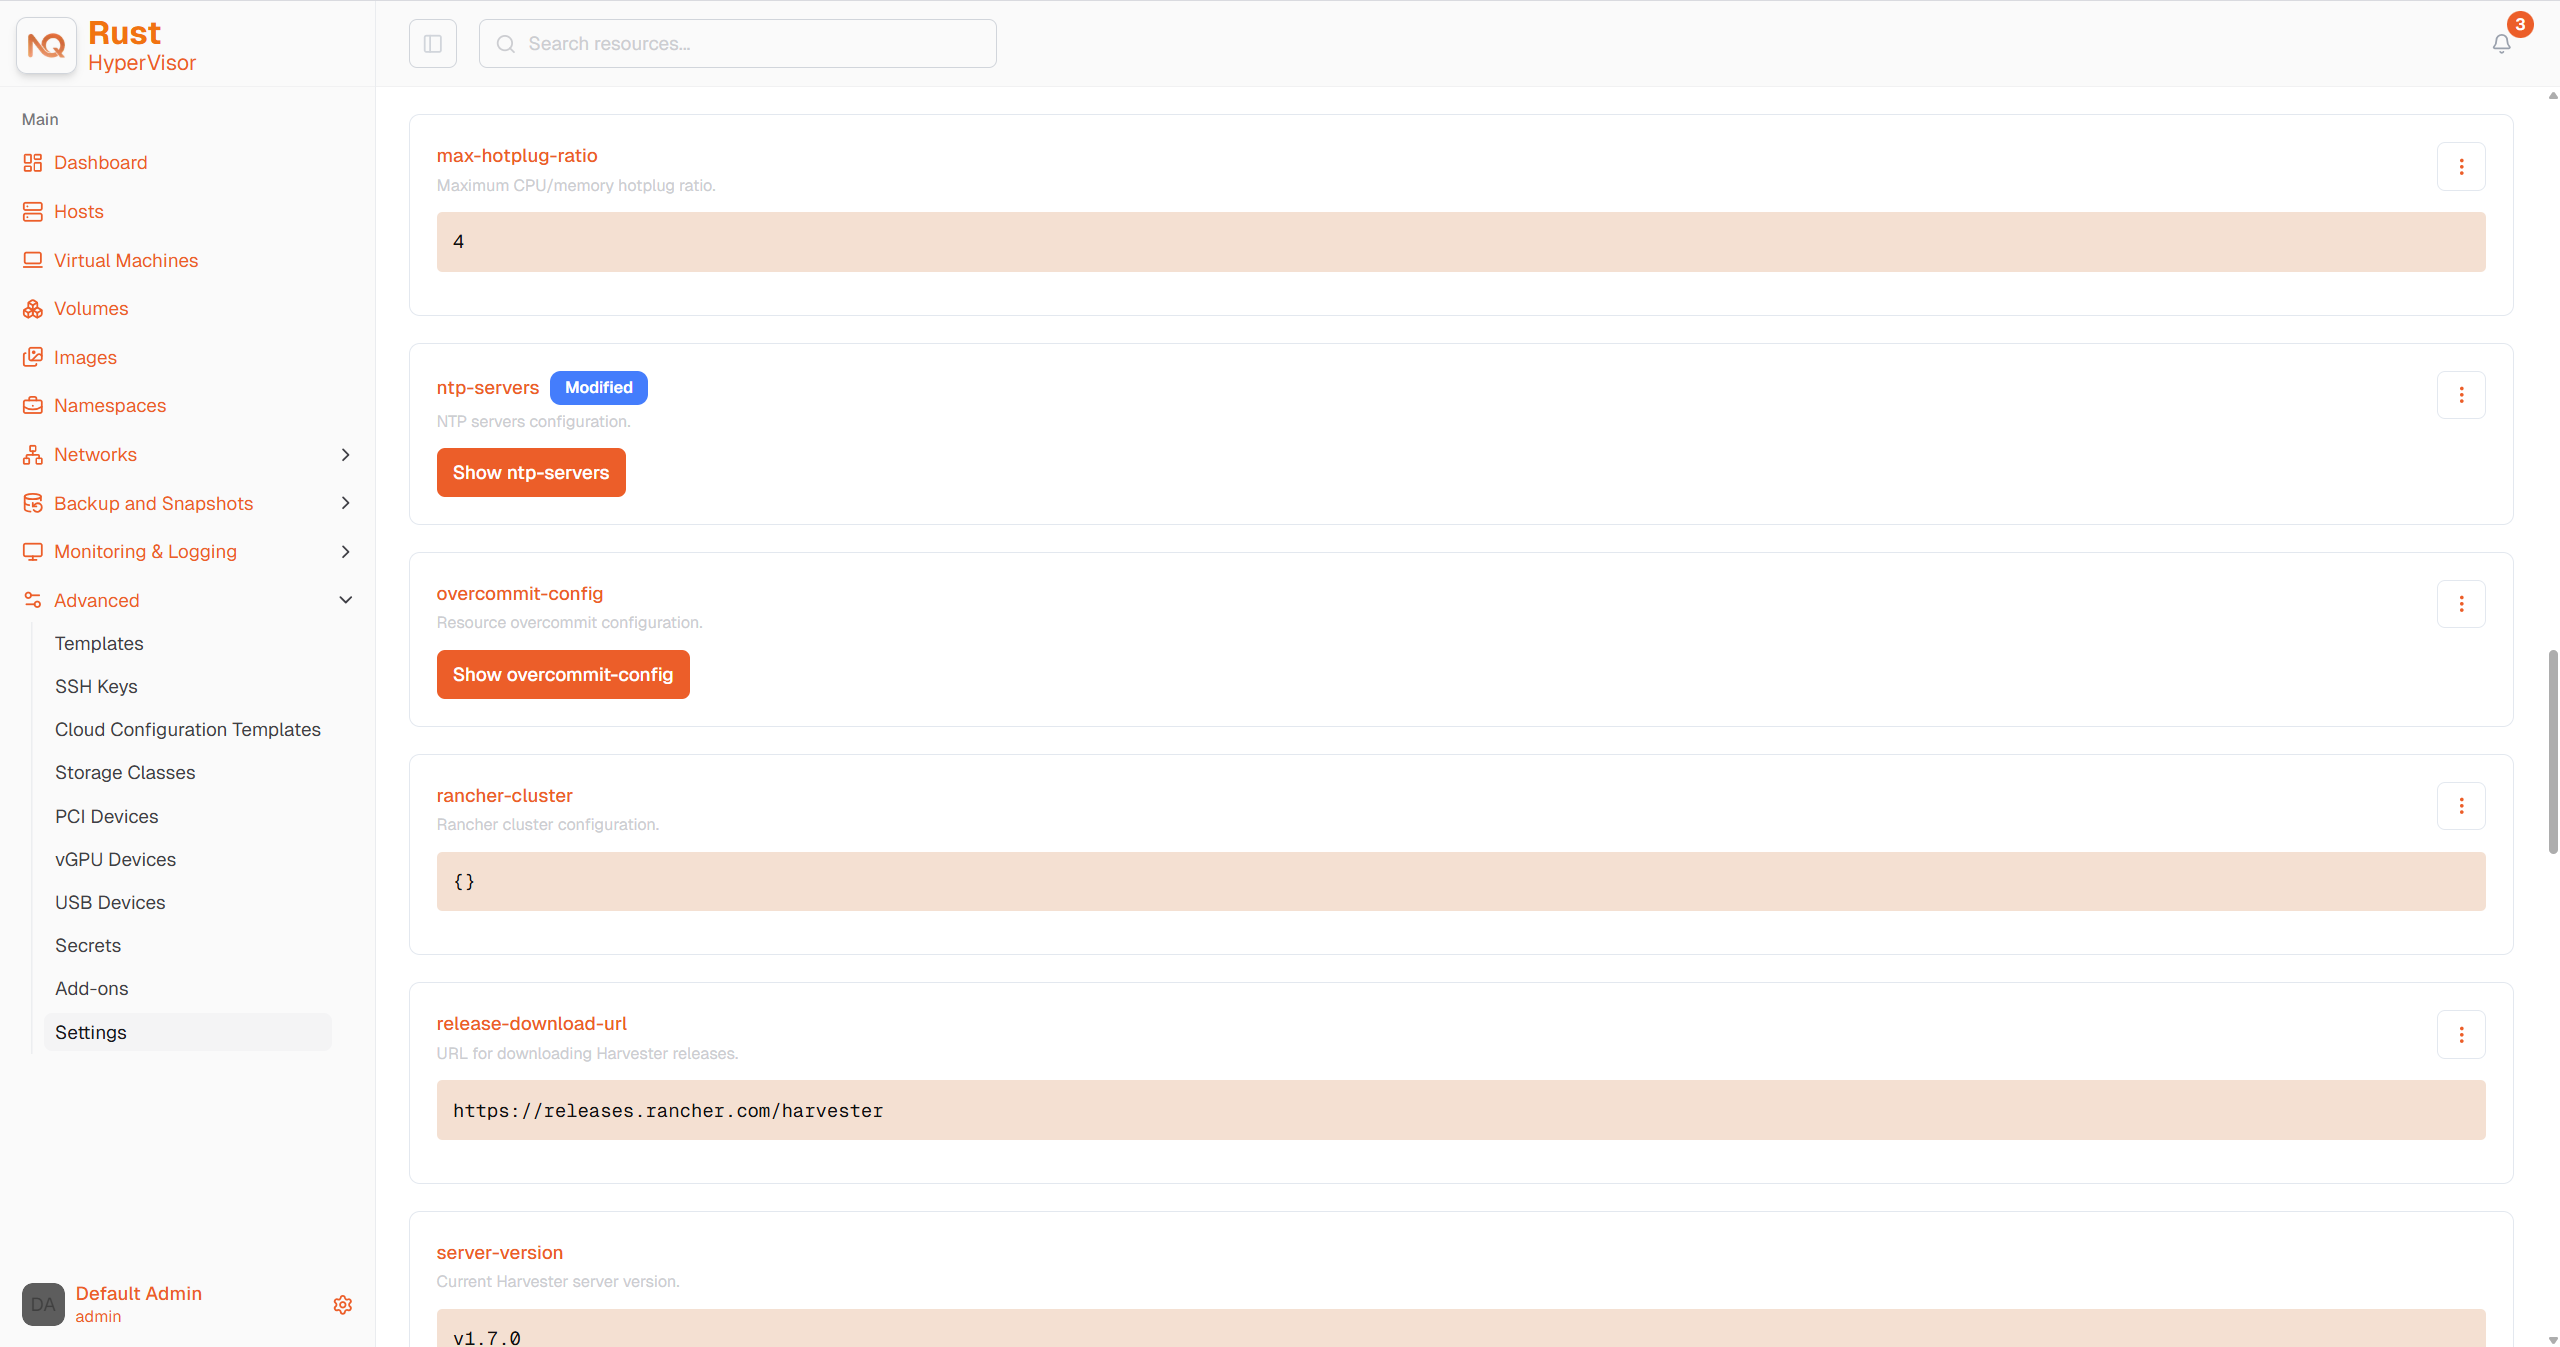Click the Namespaces briefcase icon
Image resolution: width=2560 pixels, height=1347 pixels.
point(33,406)
